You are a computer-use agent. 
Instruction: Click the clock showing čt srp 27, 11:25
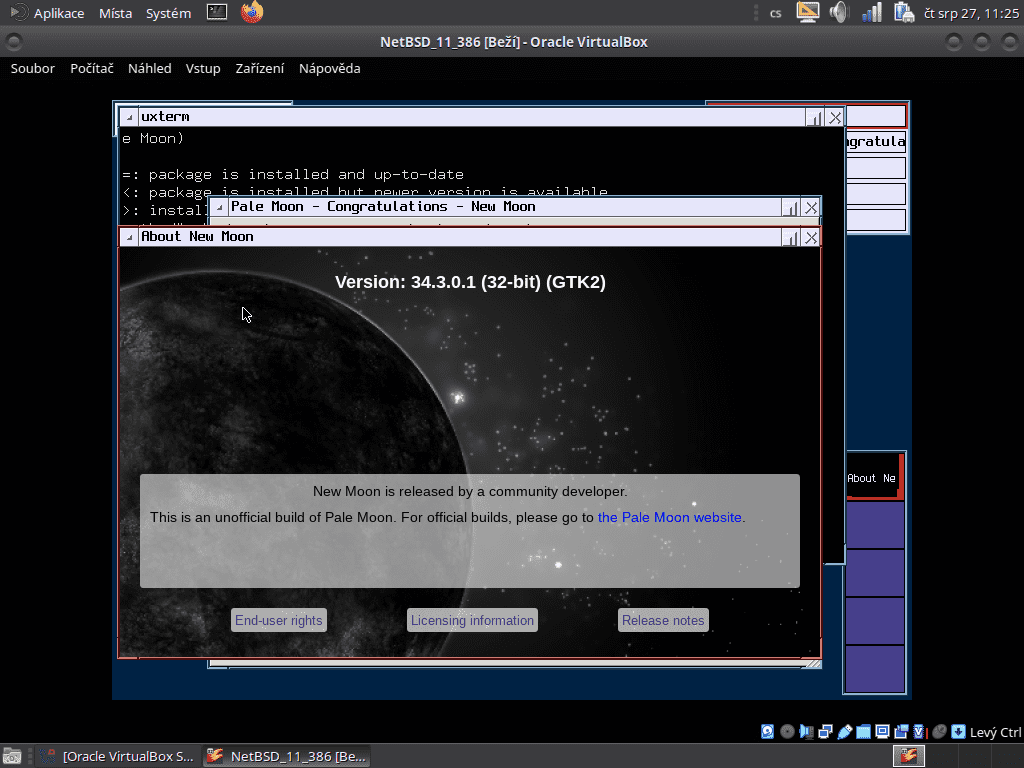pos(971,12)
